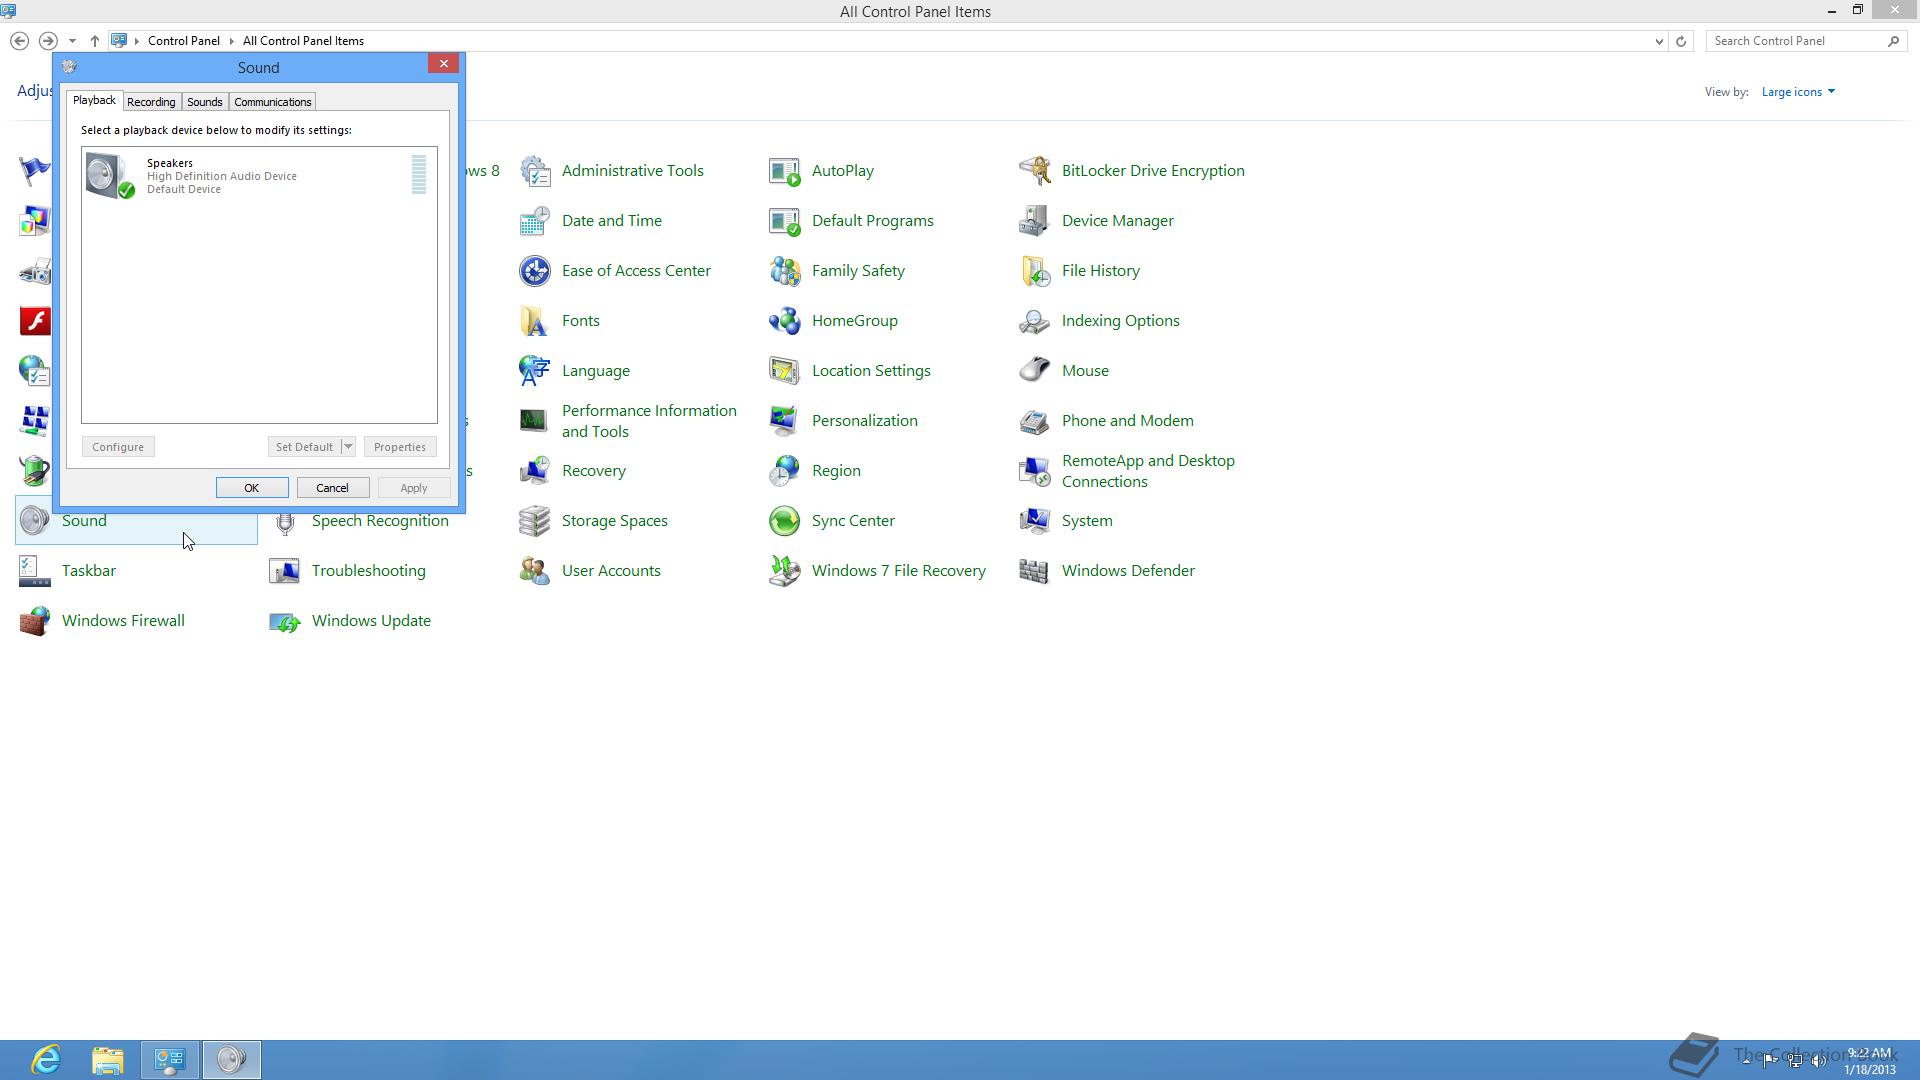Expand the Set Default dropdown arrow
1920x1080 pixels.
pos(348,447)
